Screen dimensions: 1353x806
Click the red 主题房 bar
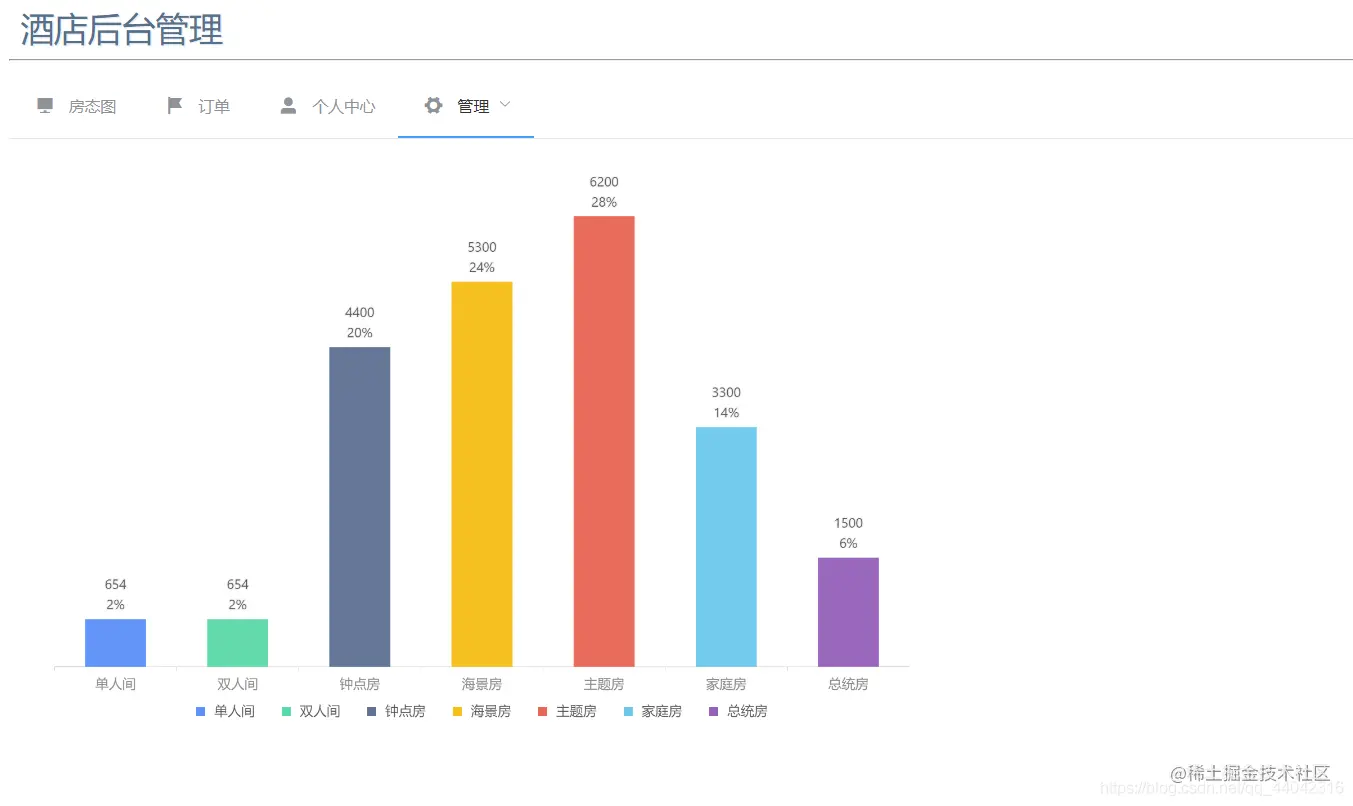click(604, 441)
